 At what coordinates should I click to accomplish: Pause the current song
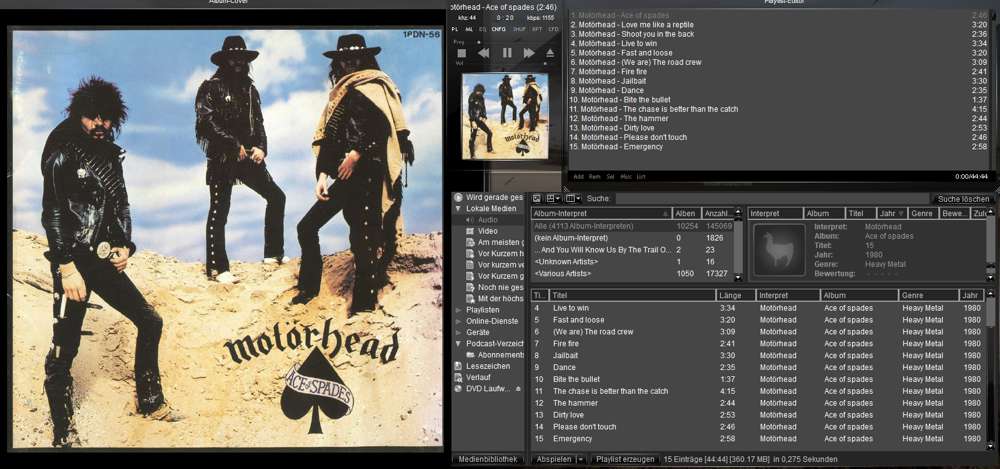point(507,53)
